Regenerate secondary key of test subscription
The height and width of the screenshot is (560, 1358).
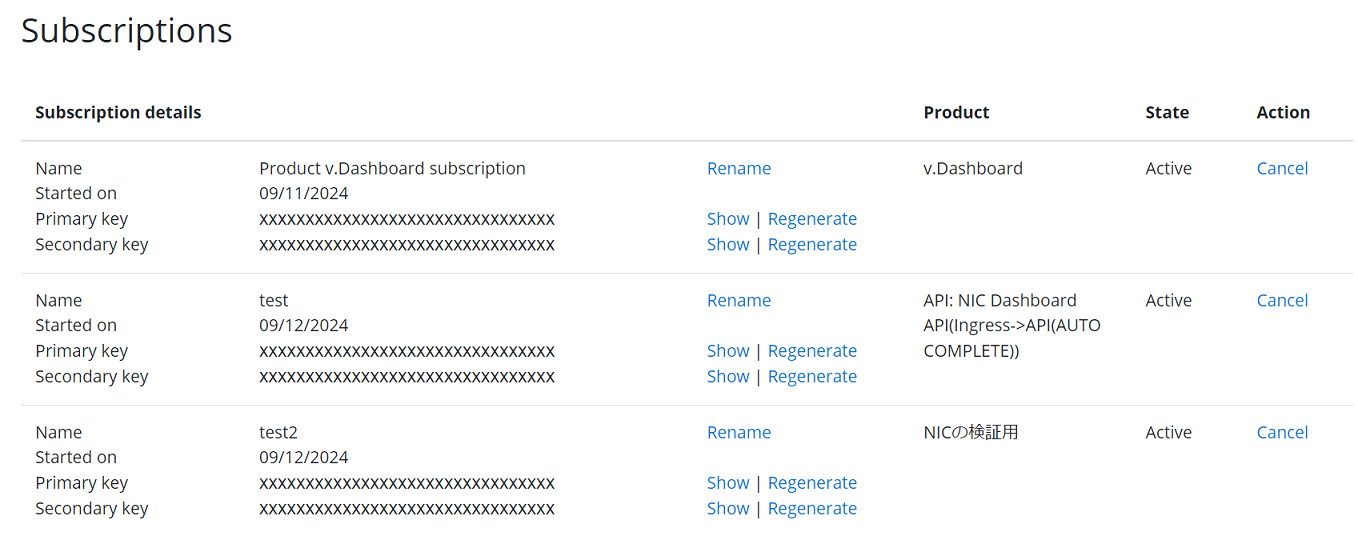812,376
